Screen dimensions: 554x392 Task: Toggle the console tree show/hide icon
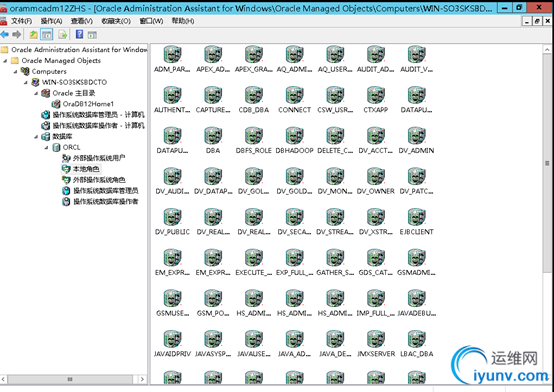(x=47, y=34)
